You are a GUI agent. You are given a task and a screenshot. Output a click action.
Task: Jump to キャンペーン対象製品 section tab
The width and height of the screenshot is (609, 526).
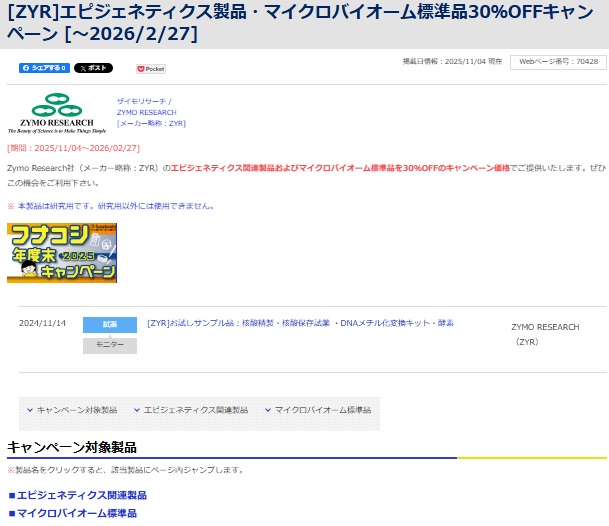pyautogui.click(x=76, y=410)
